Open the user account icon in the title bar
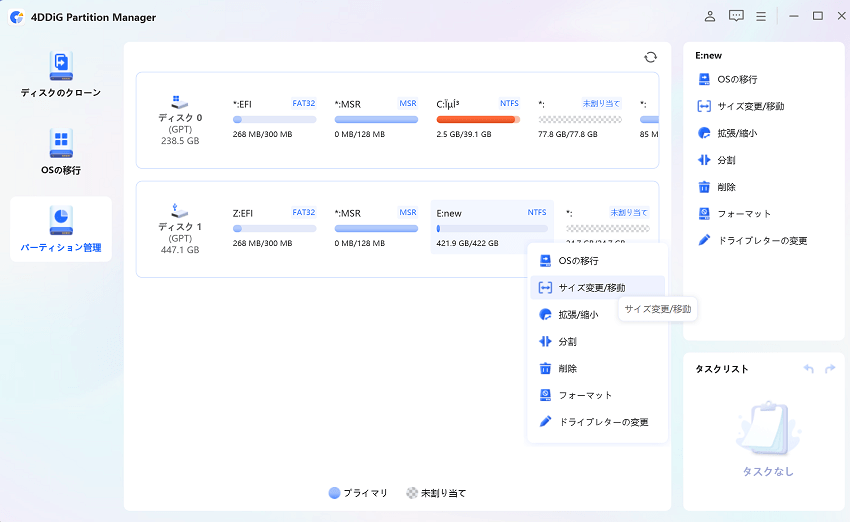Image resolution: width=850 pixels, height=522 pixels. [x=710, y=16]
